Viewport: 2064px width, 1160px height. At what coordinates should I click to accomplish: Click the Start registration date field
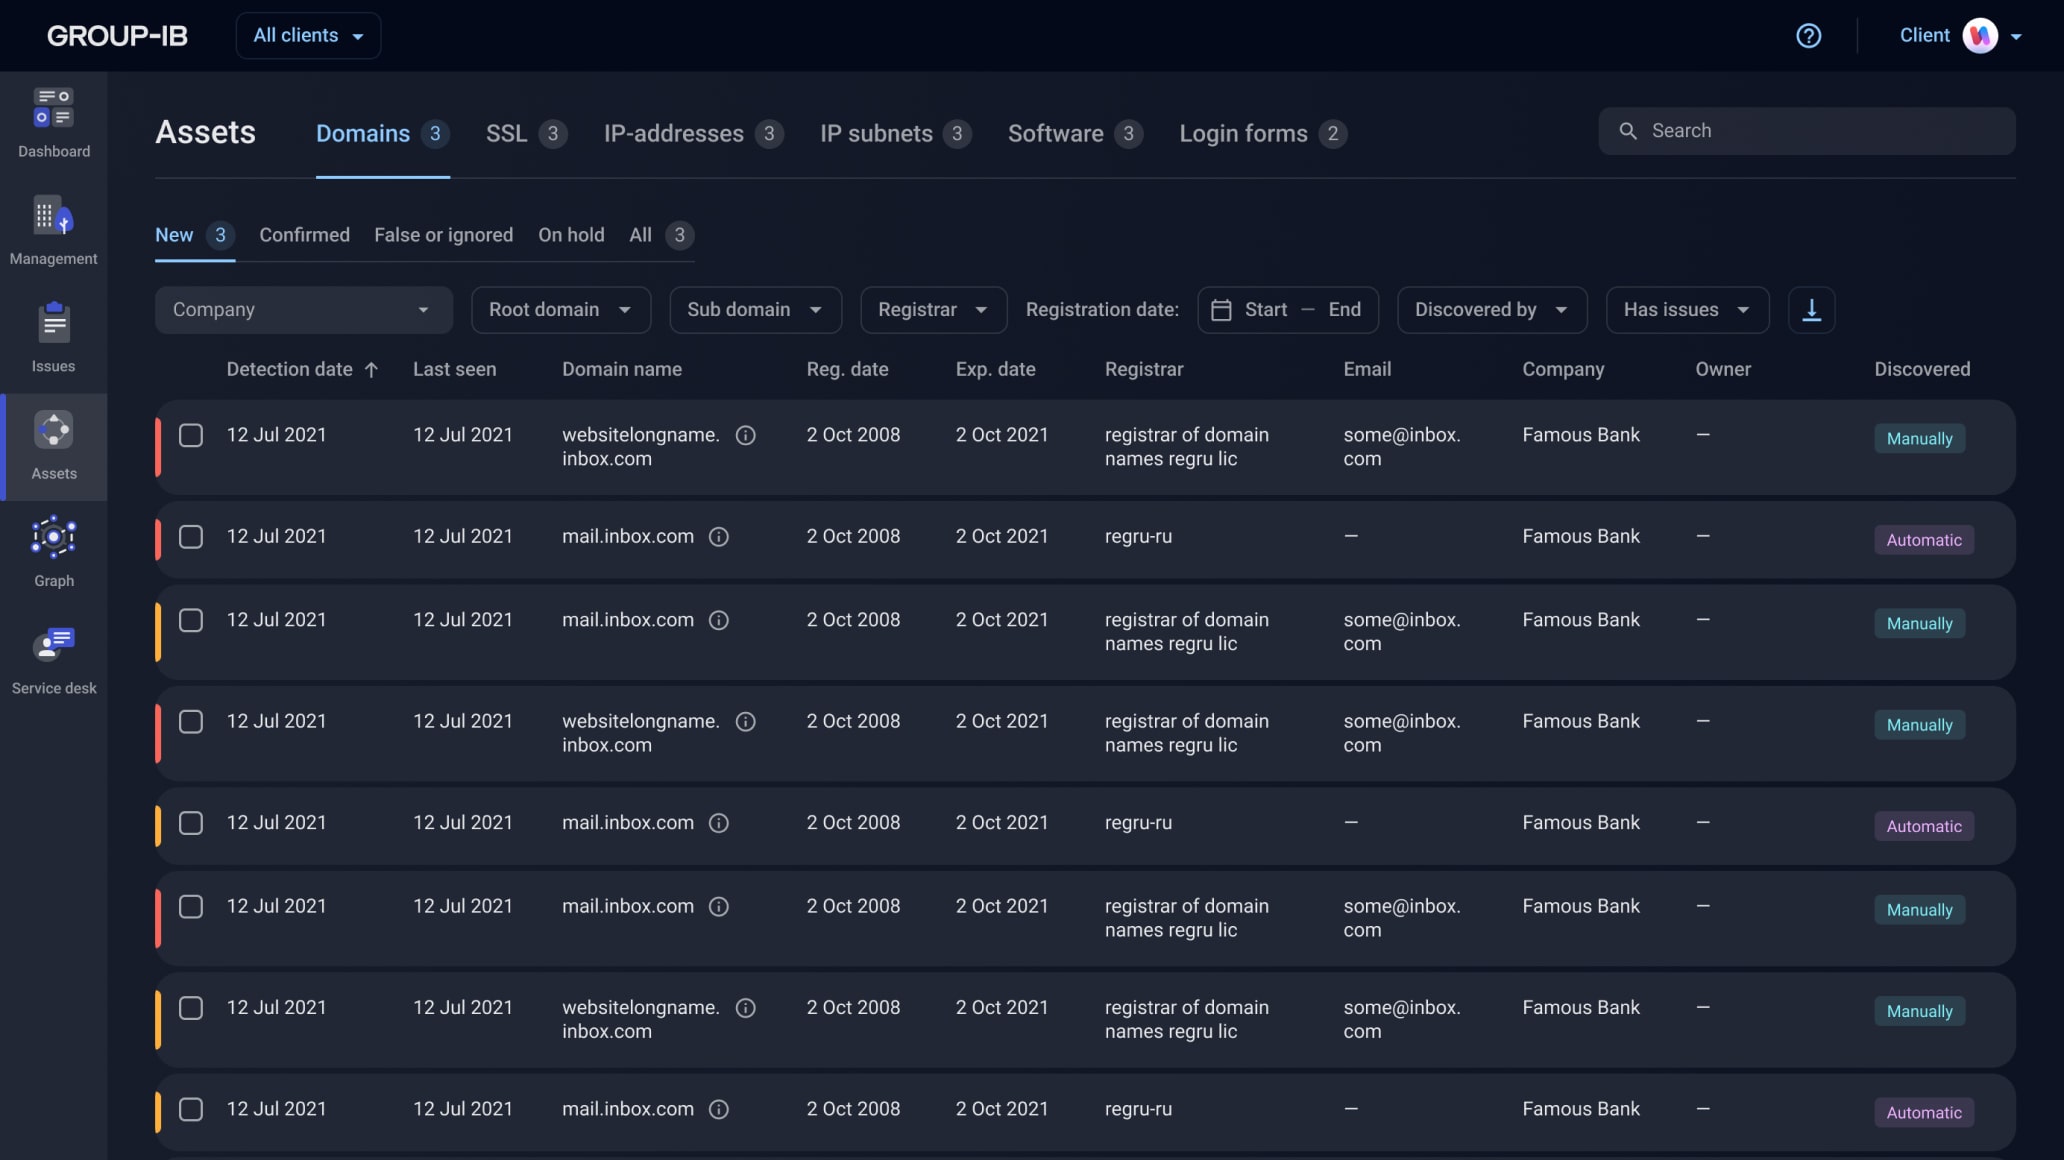click(1265, 310)
